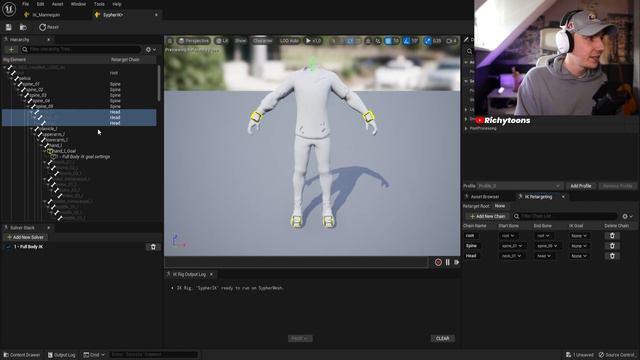Click the playback speed x1.0 button

coord(313,41)
